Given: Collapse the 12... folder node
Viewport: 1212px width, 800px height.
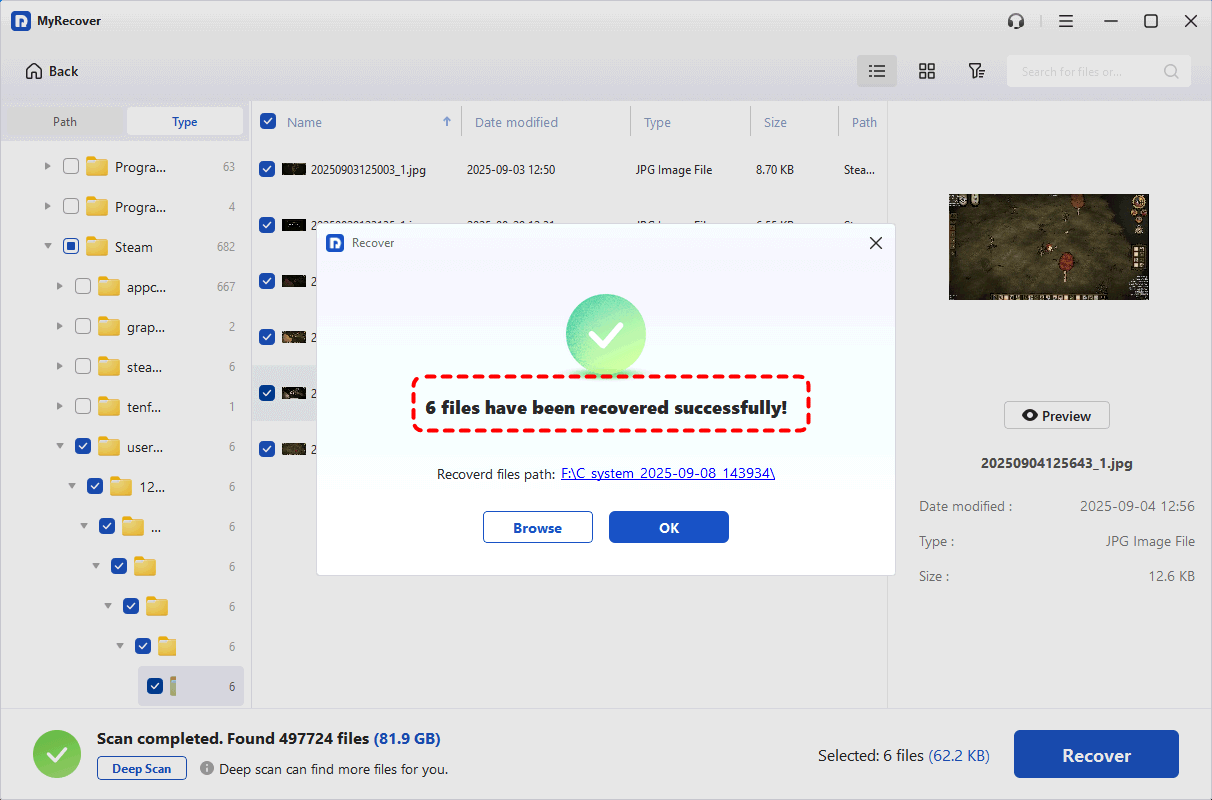Looking at the screenshot, I should (x=71, y=487).
